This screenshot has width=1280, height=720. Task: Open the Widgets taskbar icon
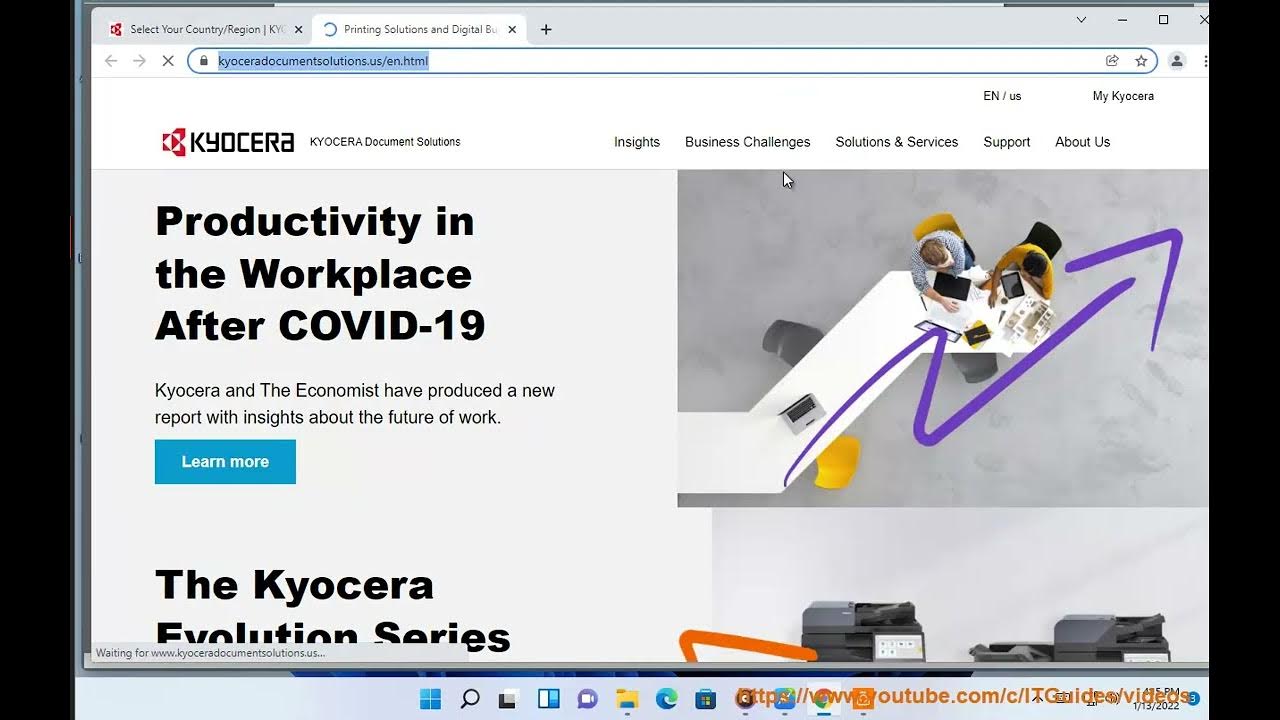click(x=549, y=699)
